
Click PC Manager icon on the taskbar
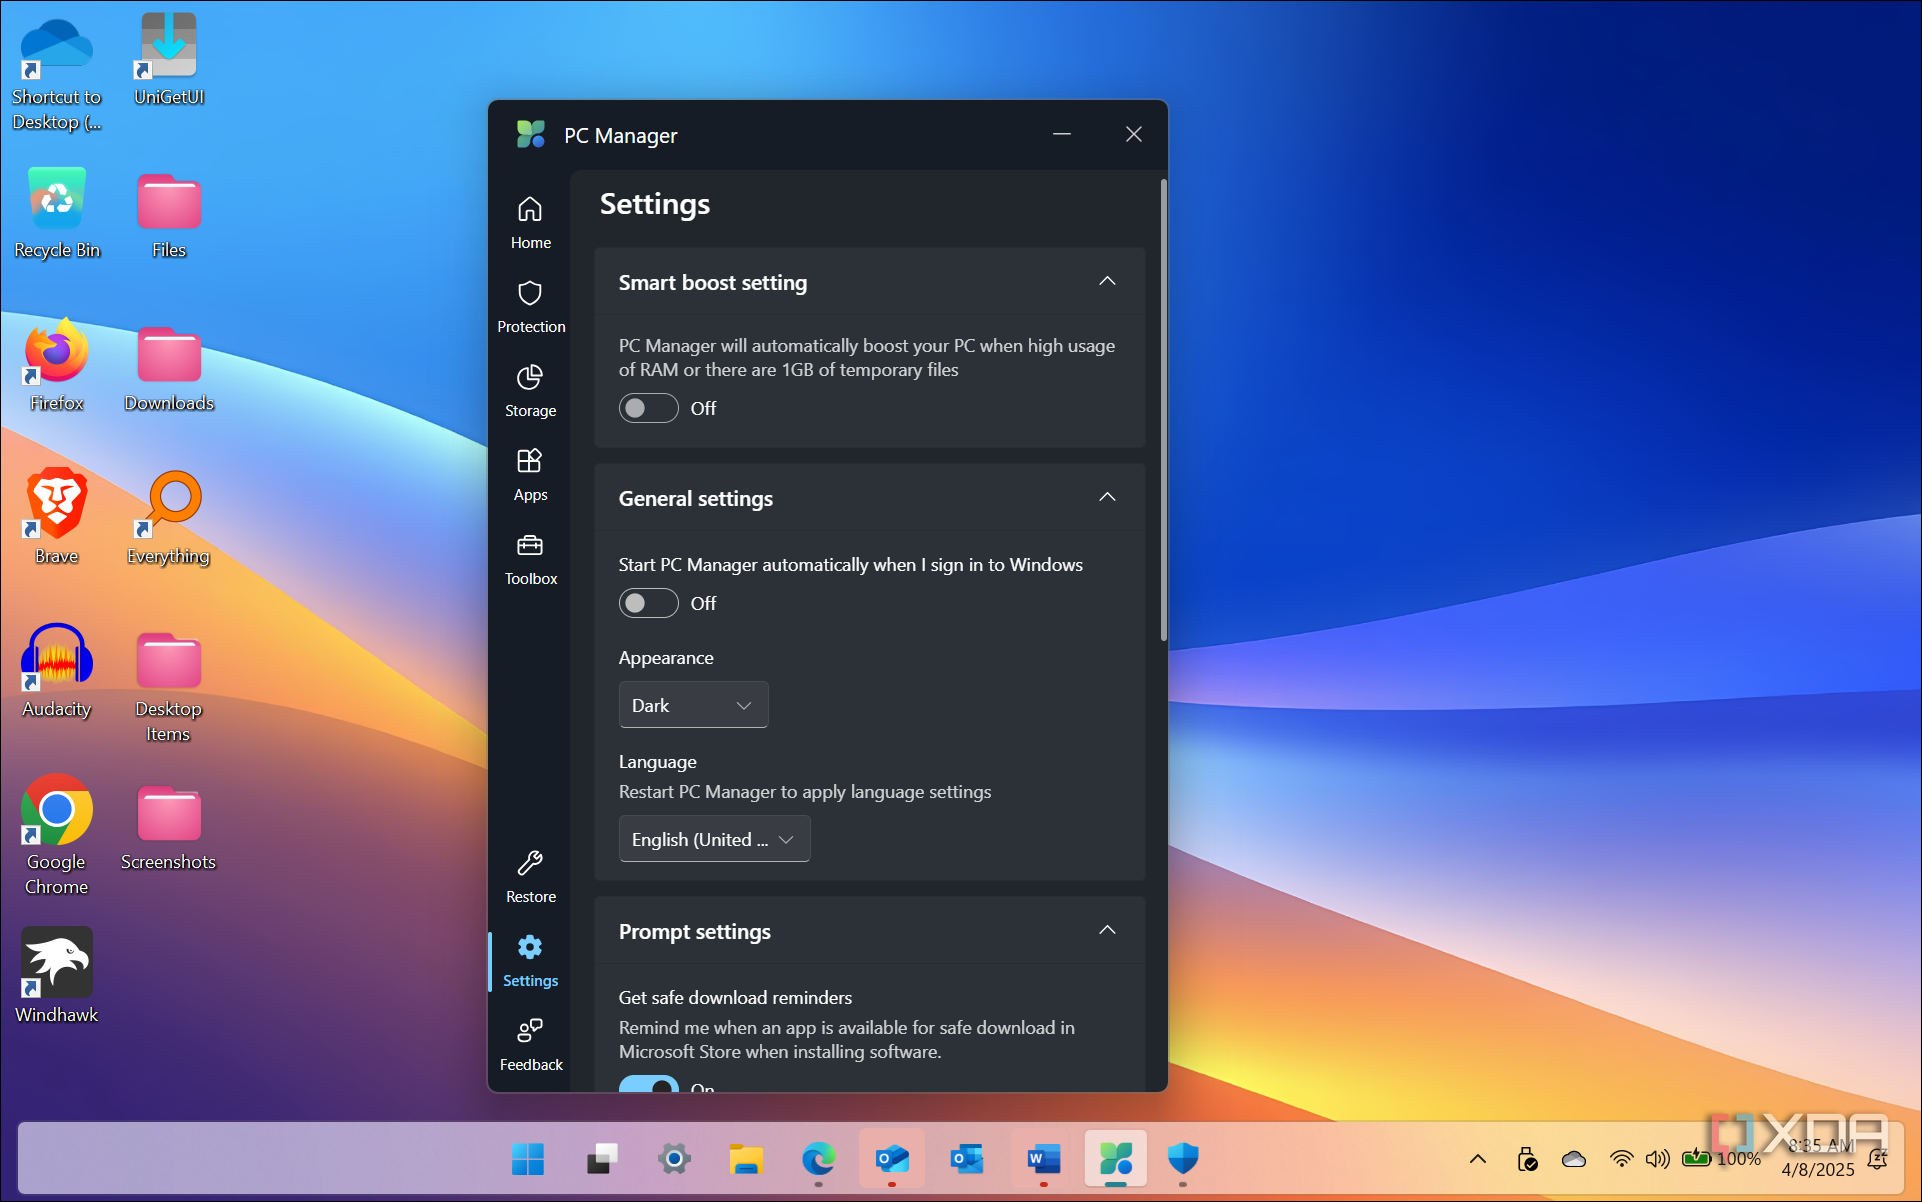[x=1116, y=1159]
